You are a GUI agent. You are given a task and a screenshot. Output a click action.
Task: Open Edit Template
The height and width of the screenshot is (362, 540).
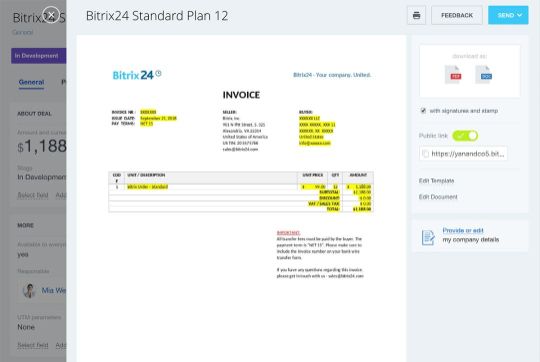click(x=436, y=181)
